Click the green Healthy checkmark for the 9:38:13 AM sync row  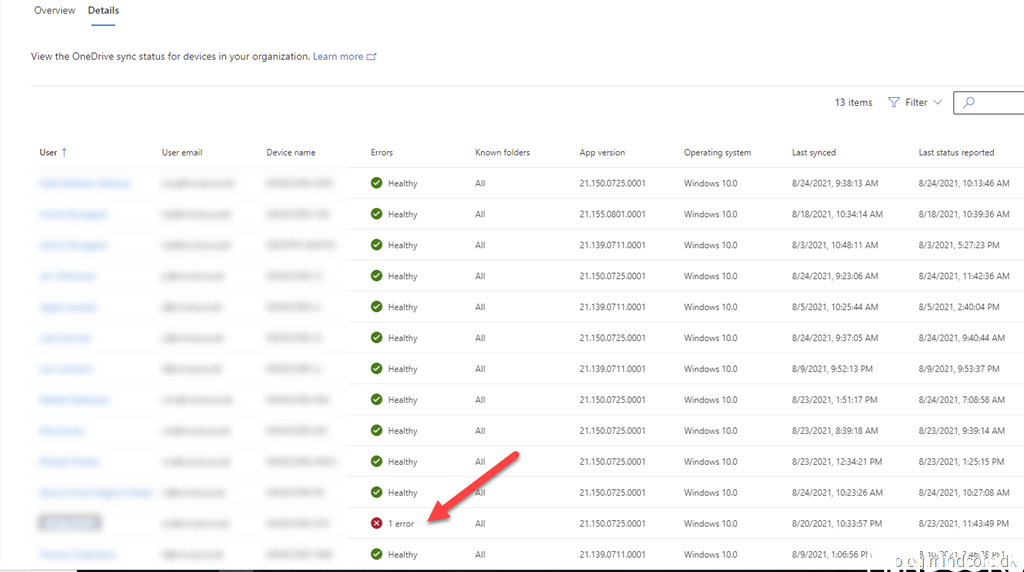tap(377, 183)
